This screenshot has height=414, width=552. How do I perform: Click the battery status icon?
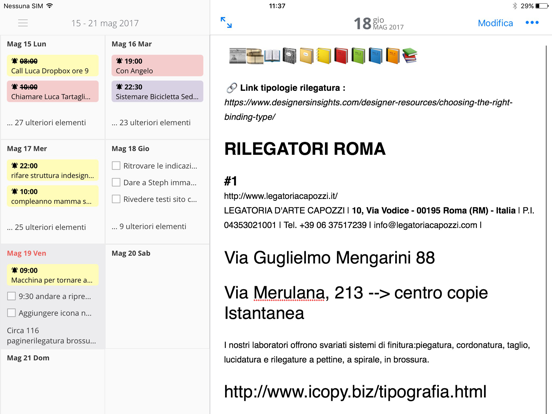coord(542,6)
